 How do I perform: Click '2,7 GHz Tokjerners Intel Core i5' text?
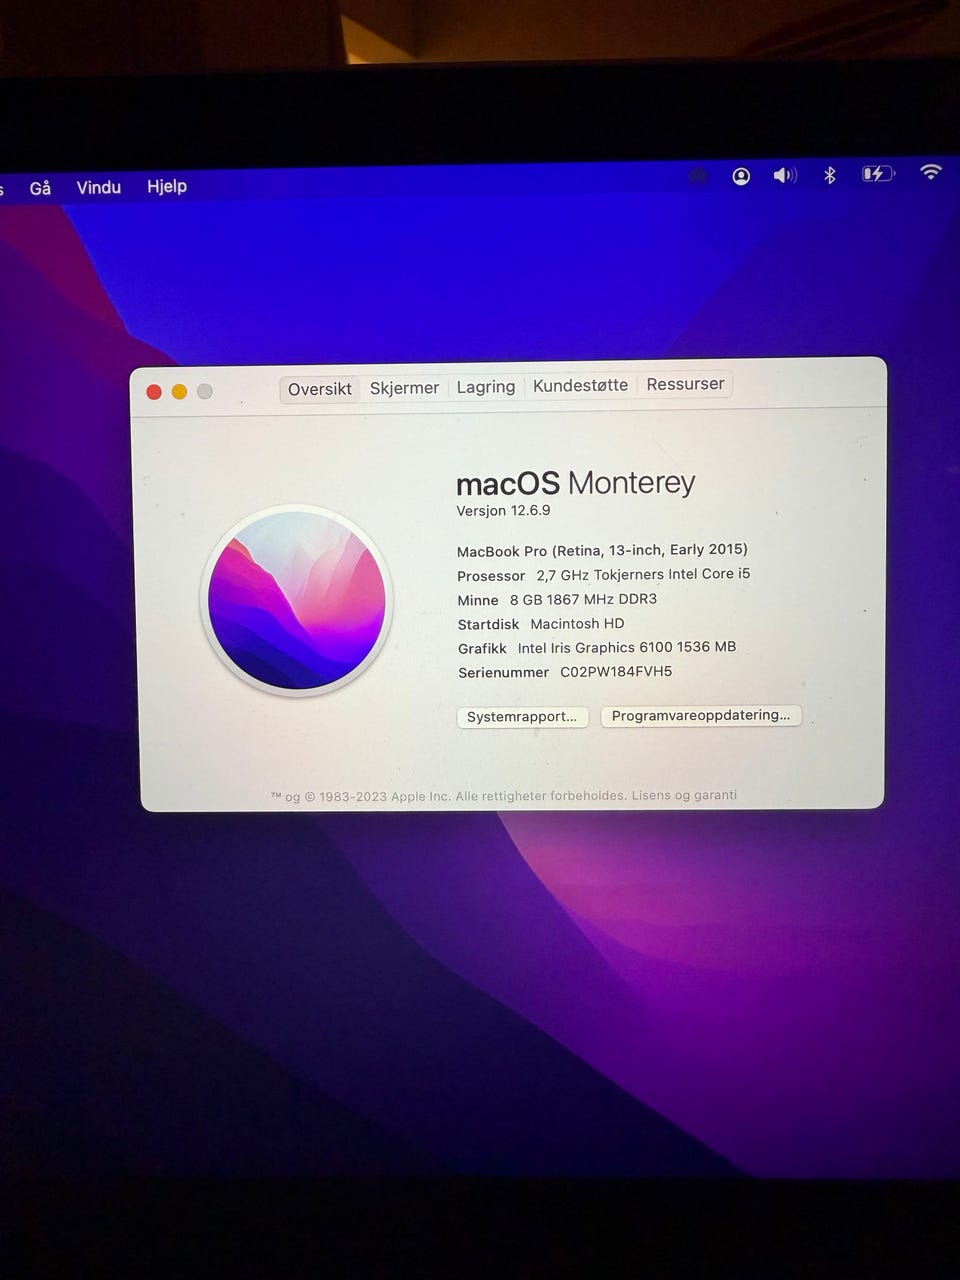coord(643,575)
